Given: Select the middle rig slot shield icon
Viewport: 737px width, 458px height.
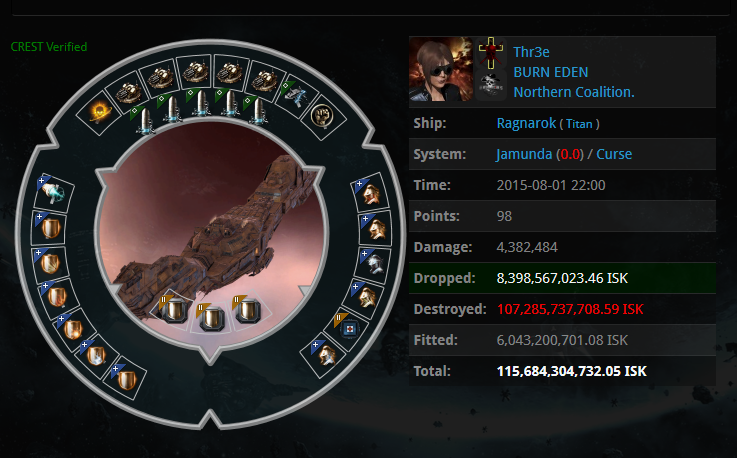Looking at the screenshot, I should point(211,317).
